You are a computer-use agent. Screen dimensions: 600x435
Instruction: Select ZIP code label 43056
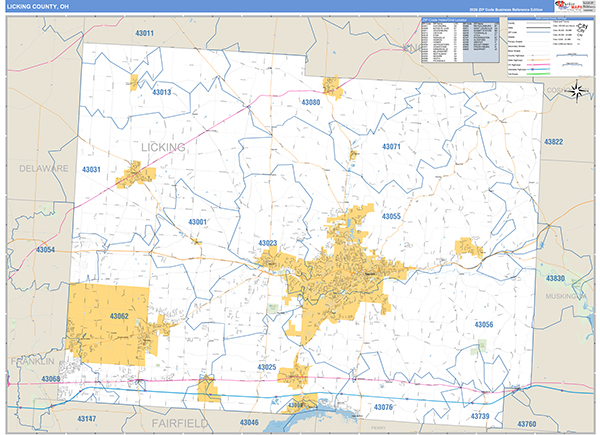click(483, 325)
